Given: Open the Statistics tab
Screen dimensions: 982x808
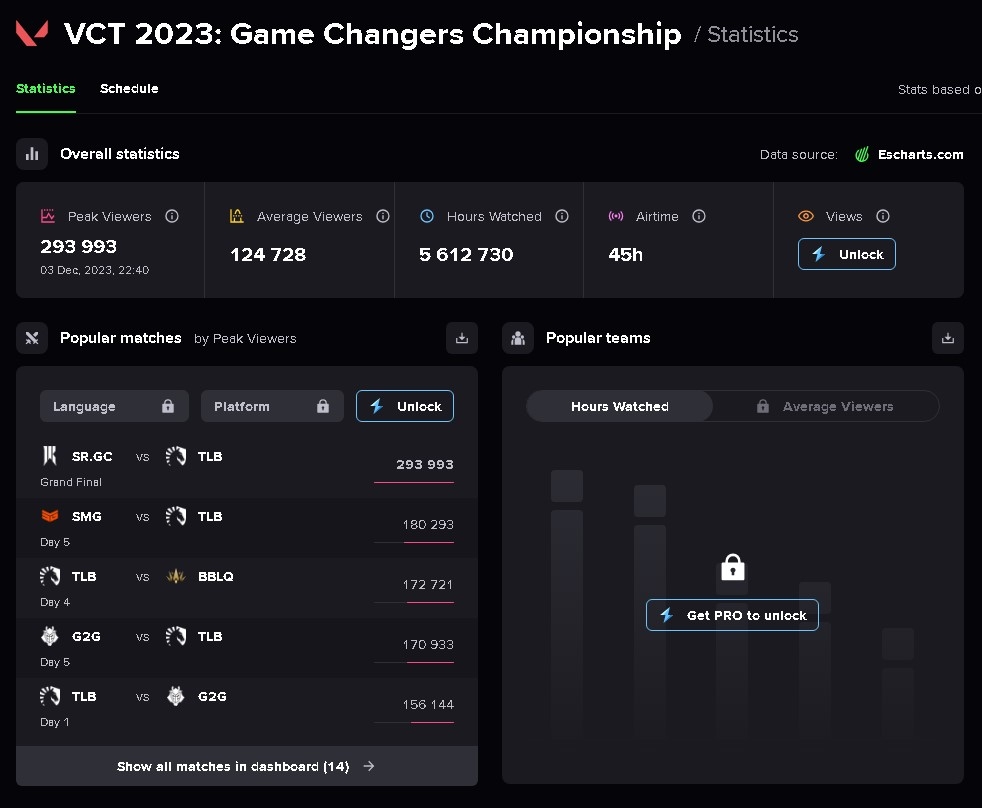Looking at the screenshot, I should point(45,88).
